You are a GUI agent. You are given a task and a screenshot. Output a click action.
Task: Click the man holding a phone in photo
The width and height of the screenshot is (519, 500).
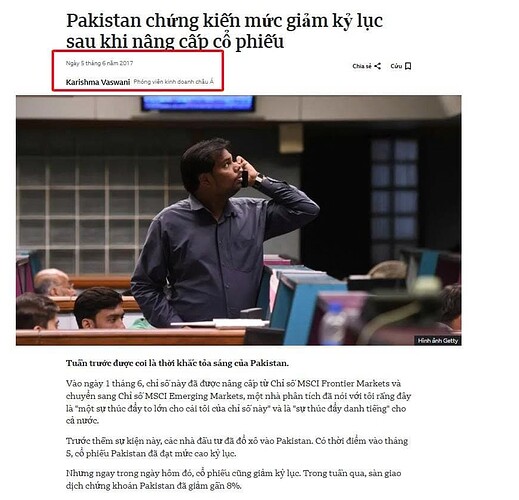(x=223, y=233)
